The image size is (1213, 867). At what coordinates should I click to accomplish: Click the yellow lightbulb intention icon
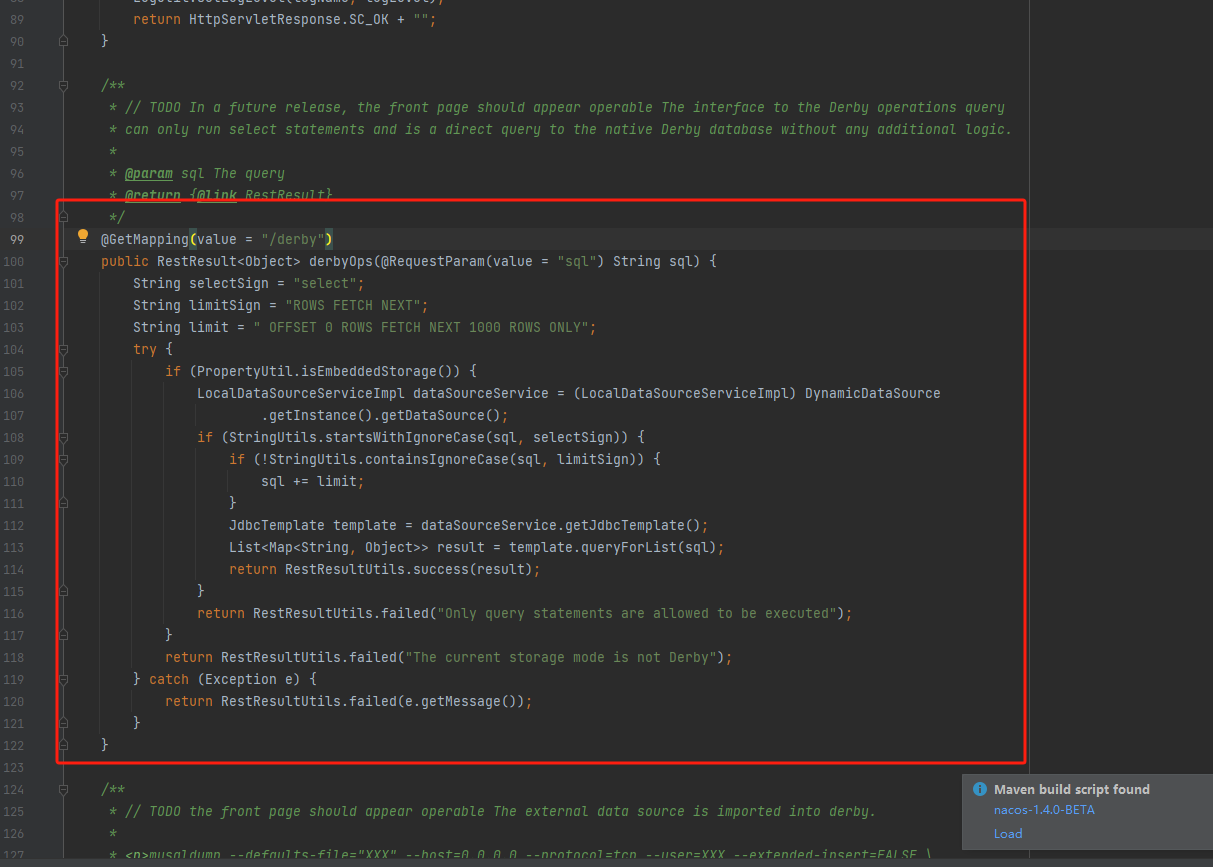[83, 237]
